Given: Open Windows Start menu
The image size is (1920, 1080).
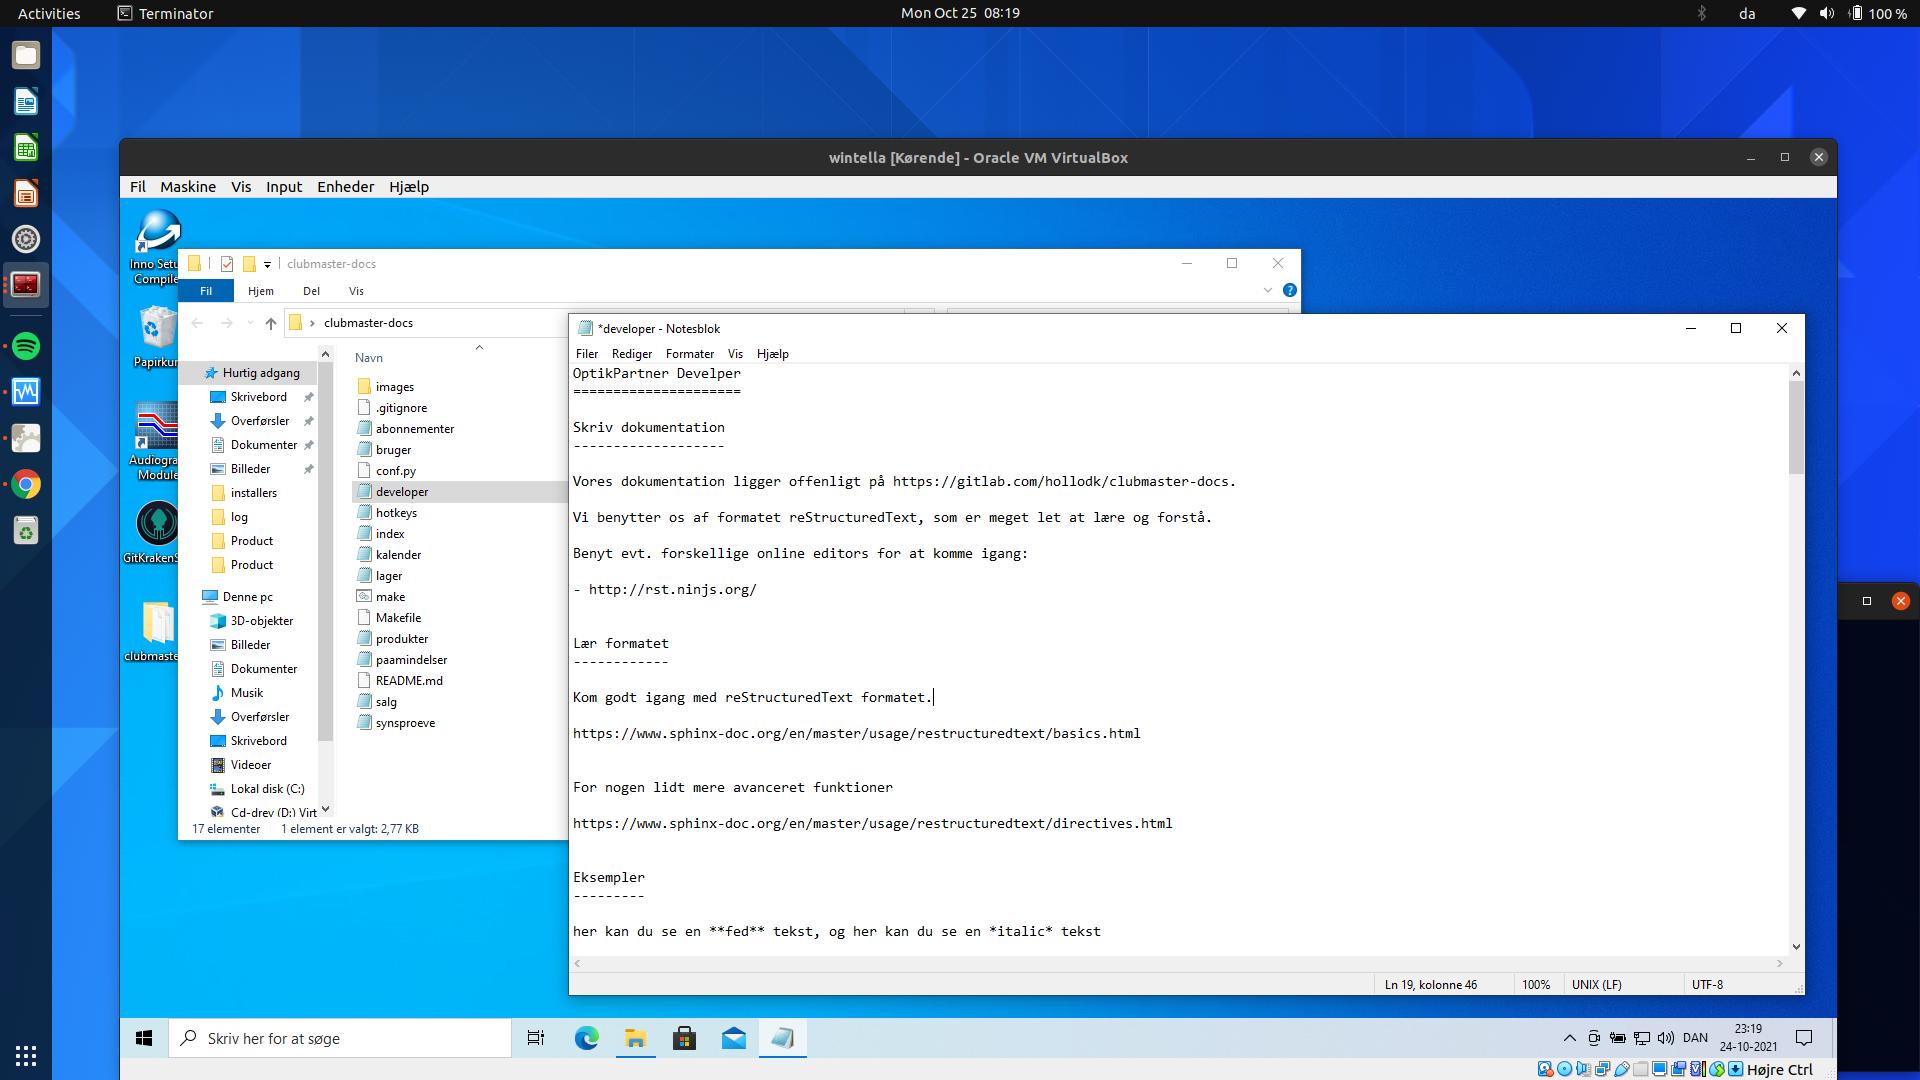Looking at the screenshot, I should pyautogui.click(x=144, y=1038).
